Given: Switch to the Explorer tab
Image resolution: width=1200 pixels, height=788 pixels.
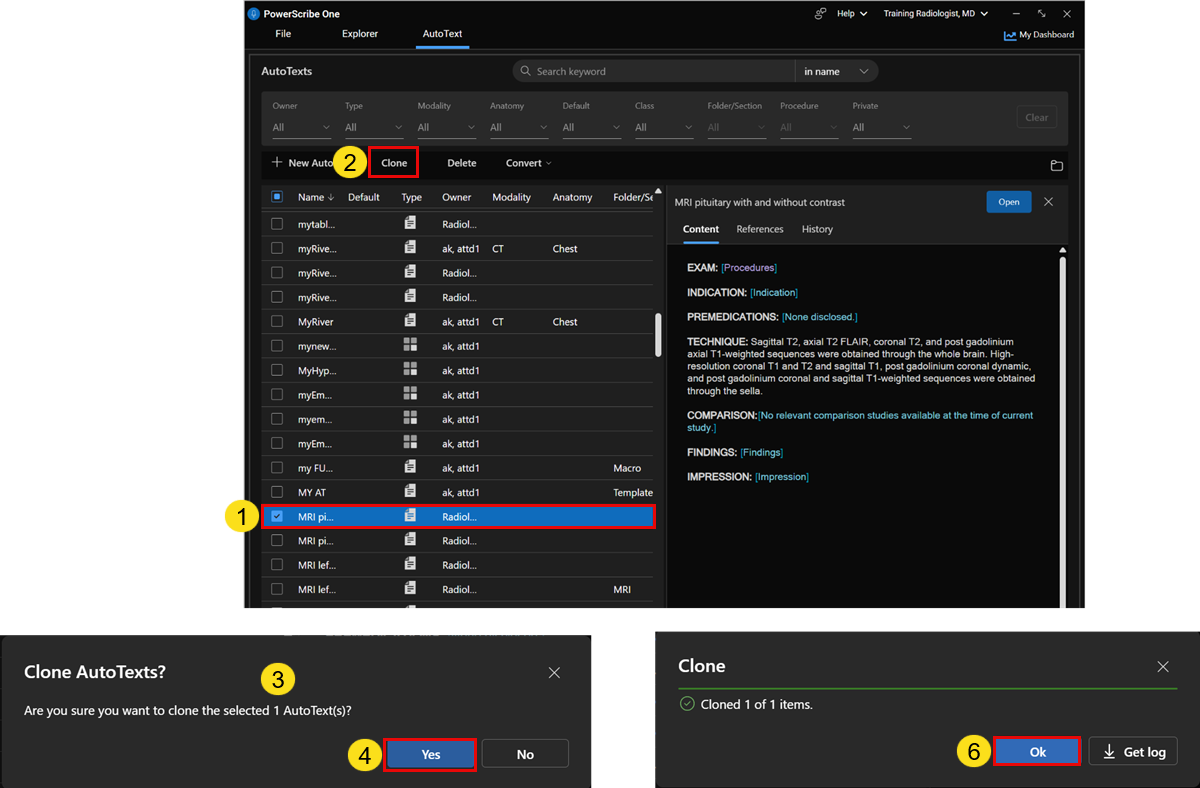Looking at the screenshot, I should point(360,34).
